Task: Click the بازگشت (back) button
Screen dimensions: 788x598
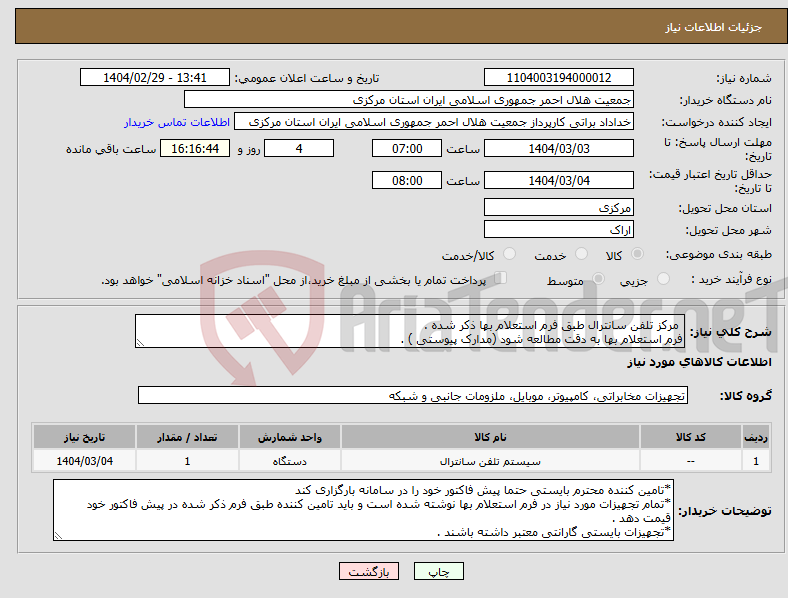Action: [x=369, y=571]
